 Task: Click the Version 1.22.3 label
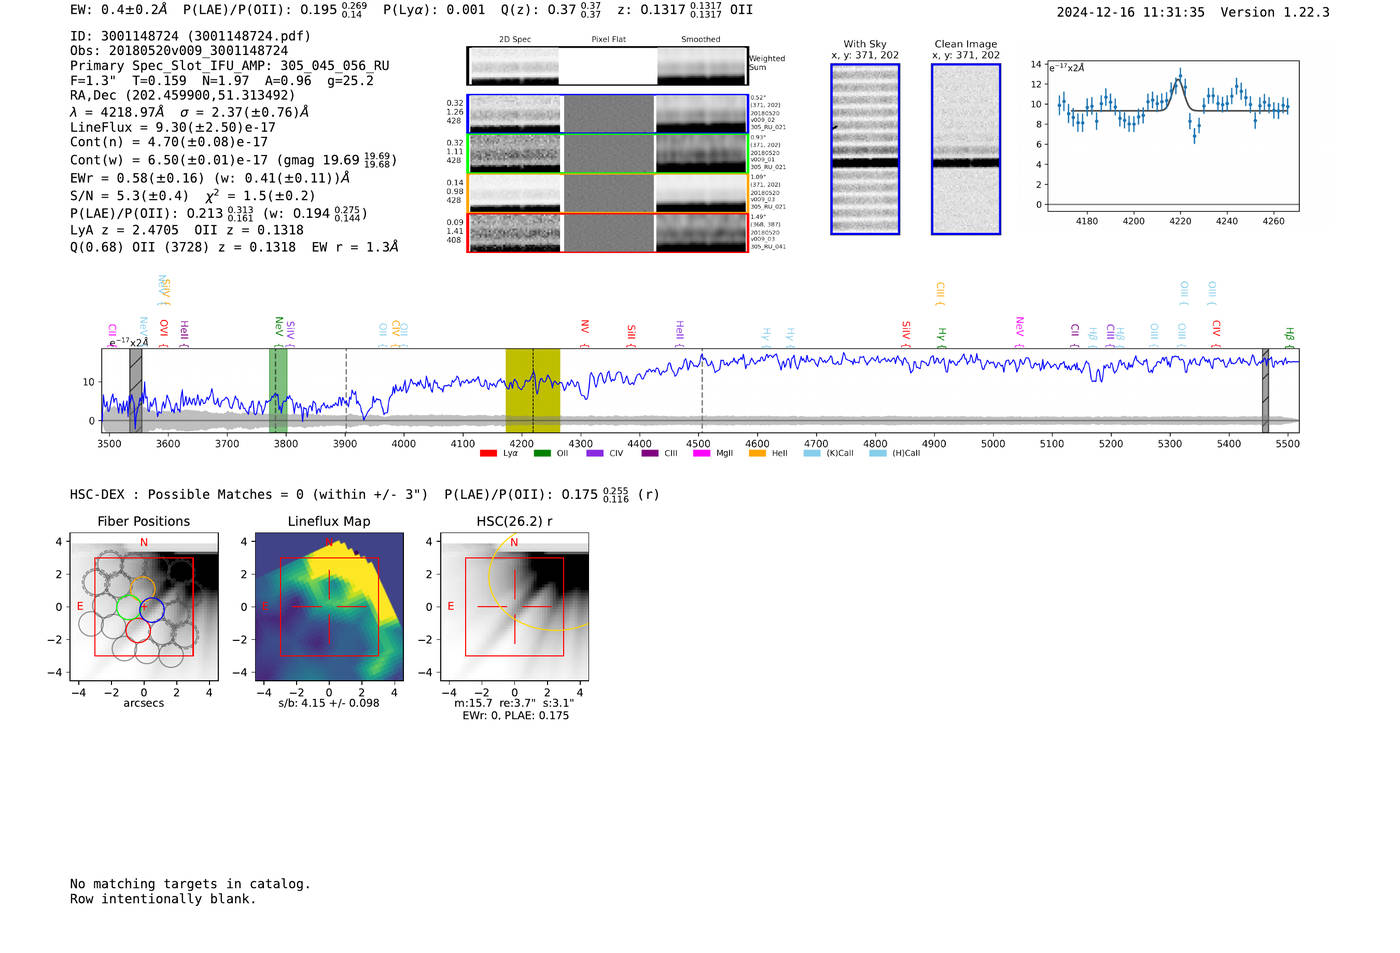pos(1275,13)
